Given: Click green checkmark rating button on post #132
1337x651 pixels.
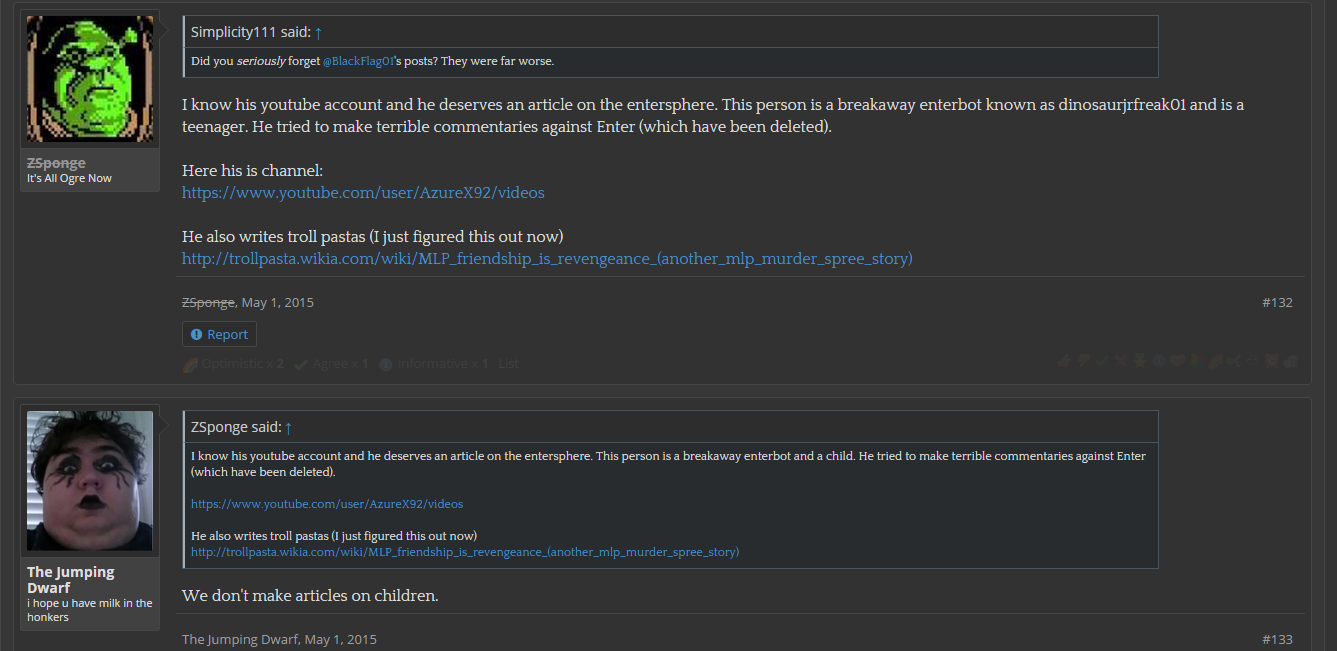Looking at the screenshot, I should (x=1102, y=361).
